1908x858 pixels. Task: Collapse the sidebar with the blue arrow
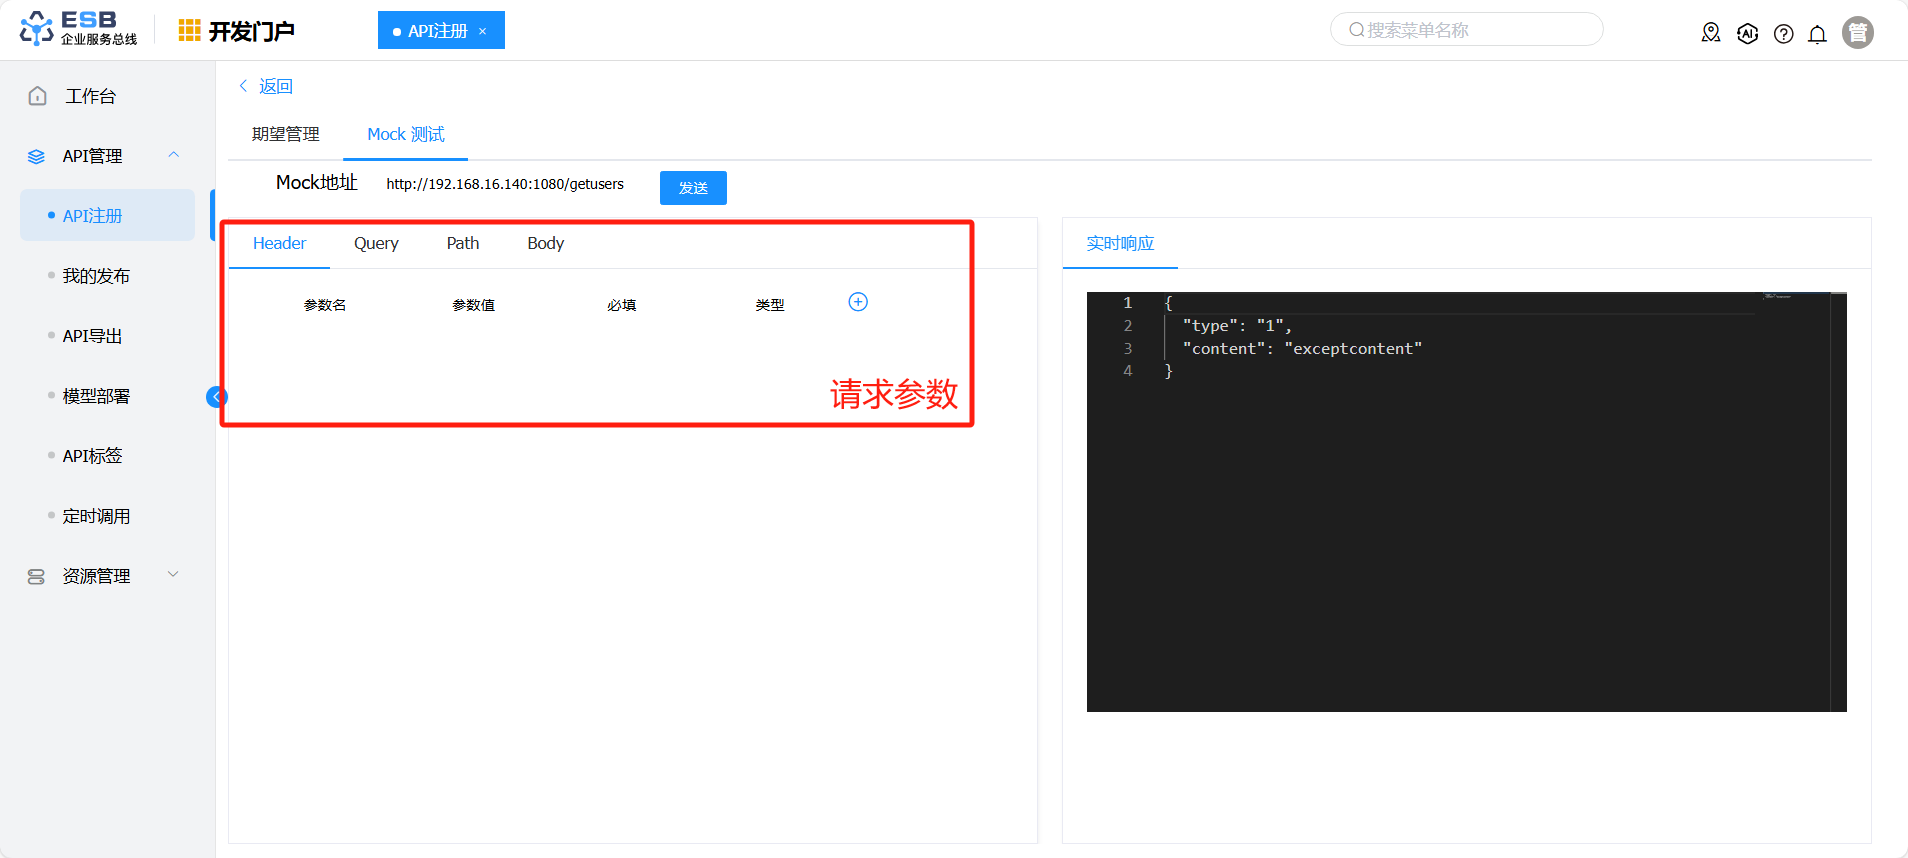point(216,397)
